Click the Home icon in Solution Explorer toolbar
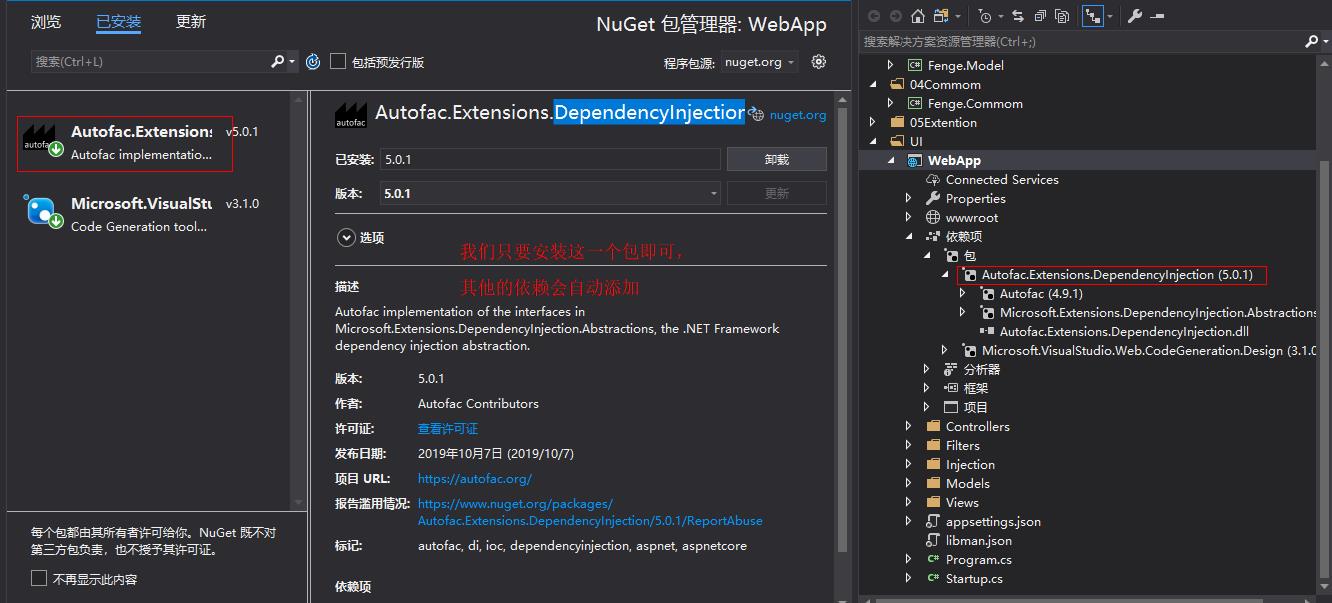Viewport: 1332px width, 603px height. tap(917, 16)
